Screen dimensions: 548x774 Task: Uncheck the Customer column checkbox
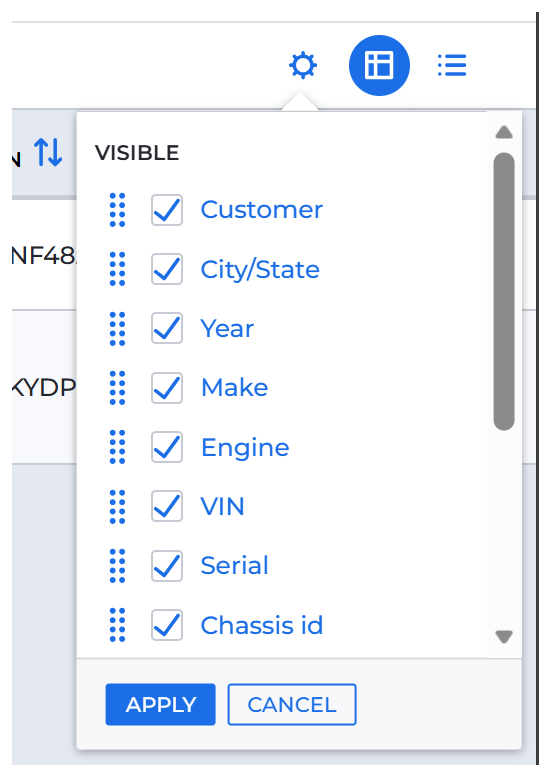(x=167, y=210)
